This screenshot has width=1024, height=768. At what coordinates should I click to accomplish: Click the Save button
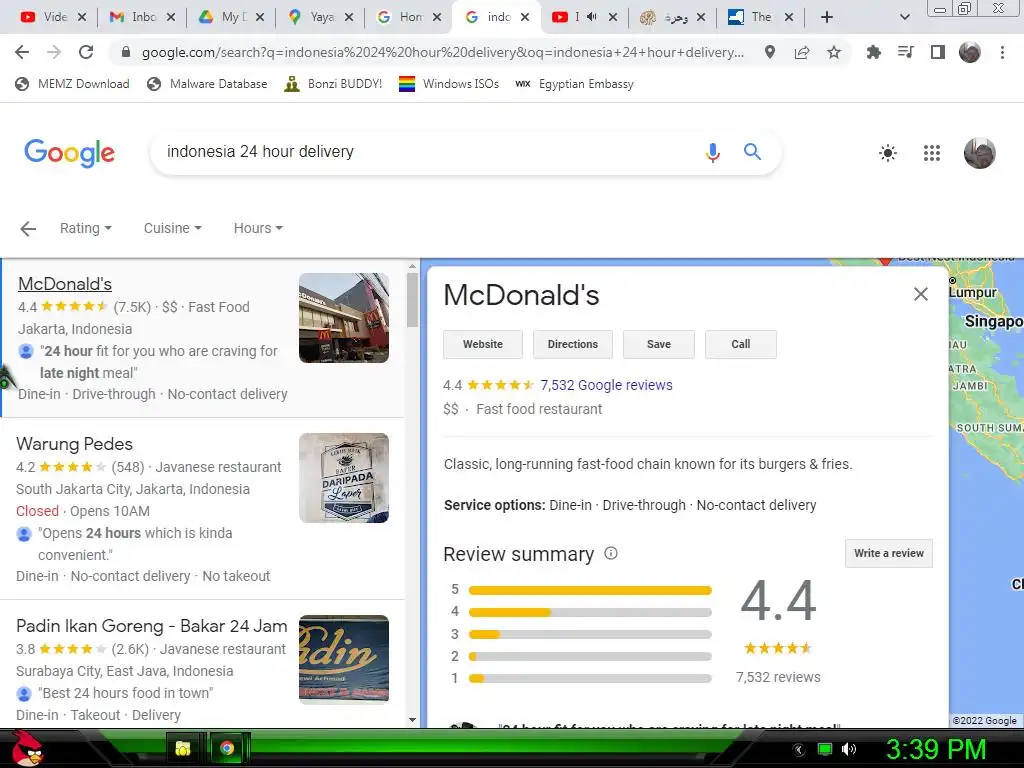click(659, 344)
